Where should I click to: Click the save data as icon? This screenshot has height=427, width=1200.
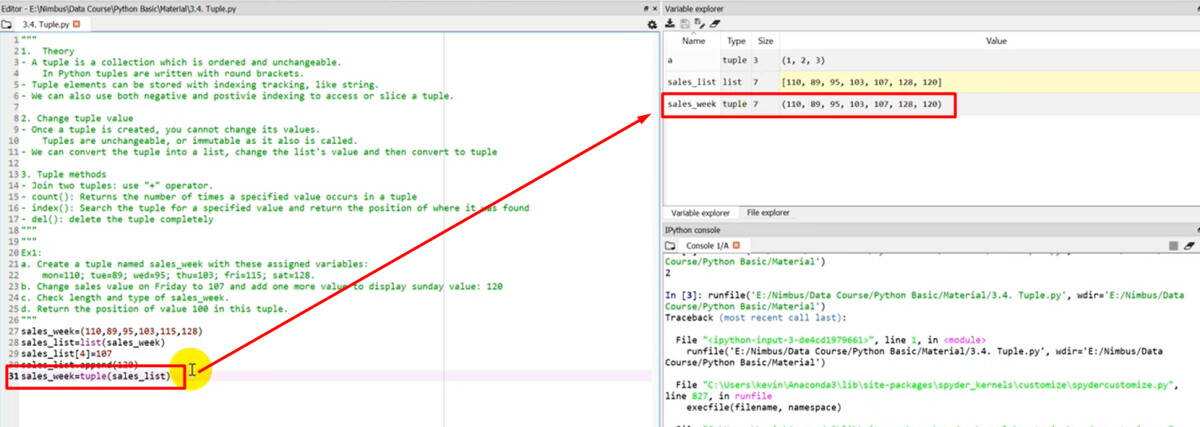pyautogui.click(x=699, y=23)
